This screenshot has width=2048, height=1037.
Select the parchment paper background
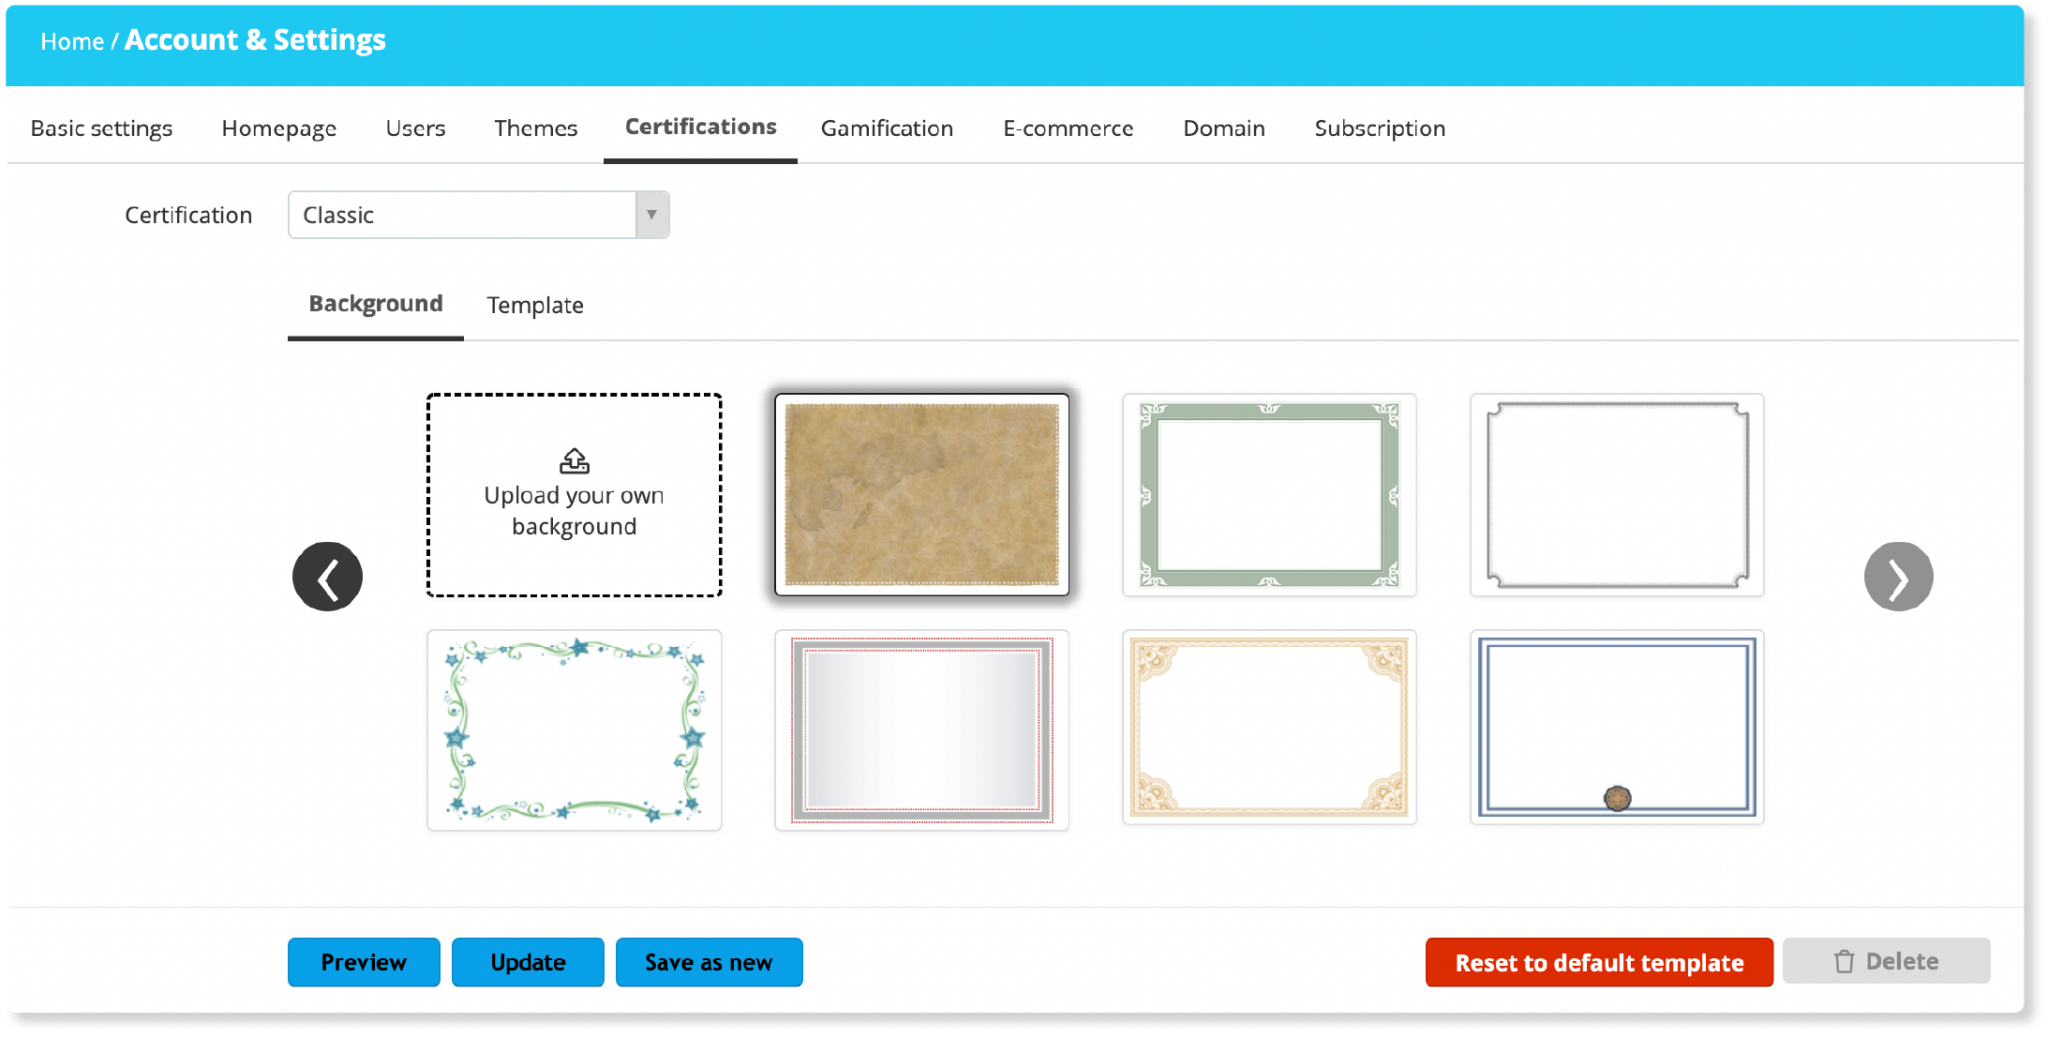pyautogui.click(x=921, y=495)
